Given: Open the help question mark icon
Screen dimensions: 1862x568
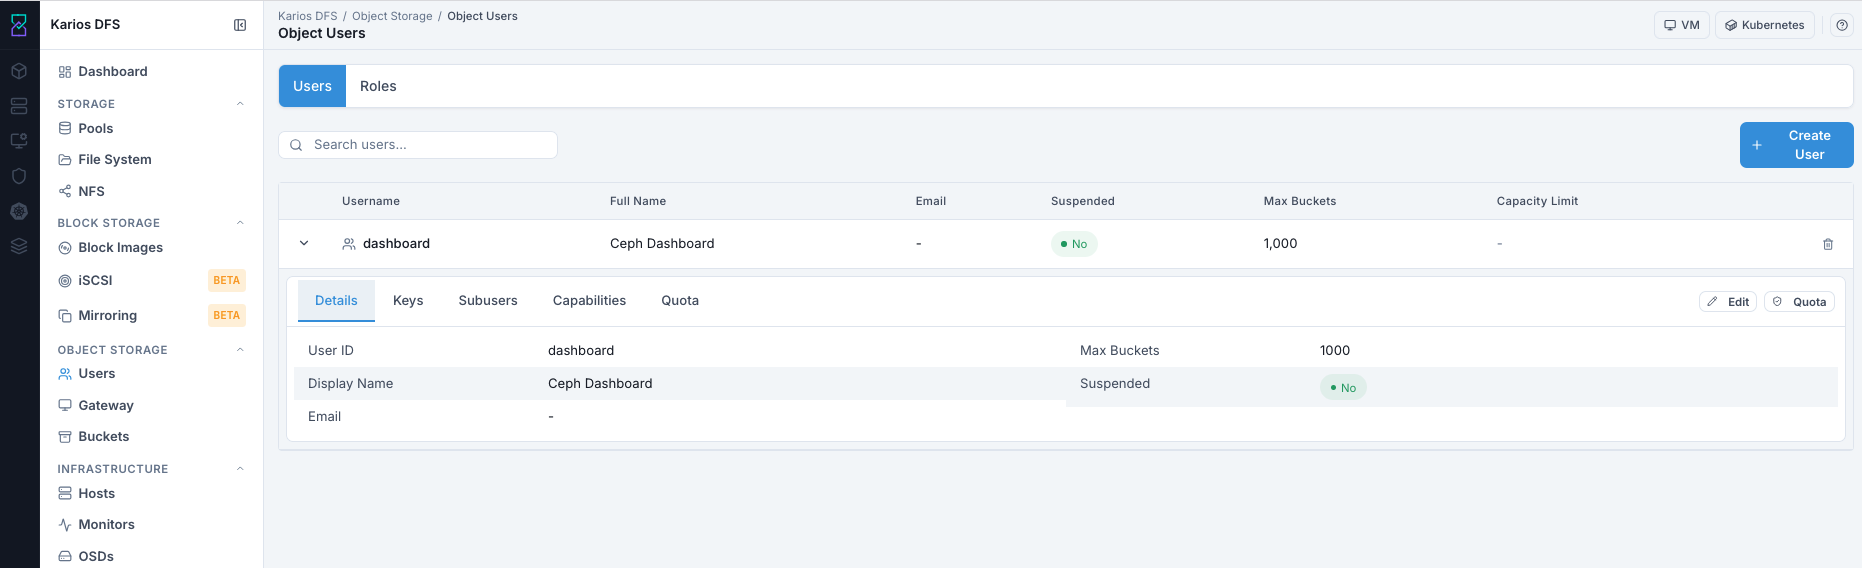Looking at the screenshot, I should [x=1842, y=25].
